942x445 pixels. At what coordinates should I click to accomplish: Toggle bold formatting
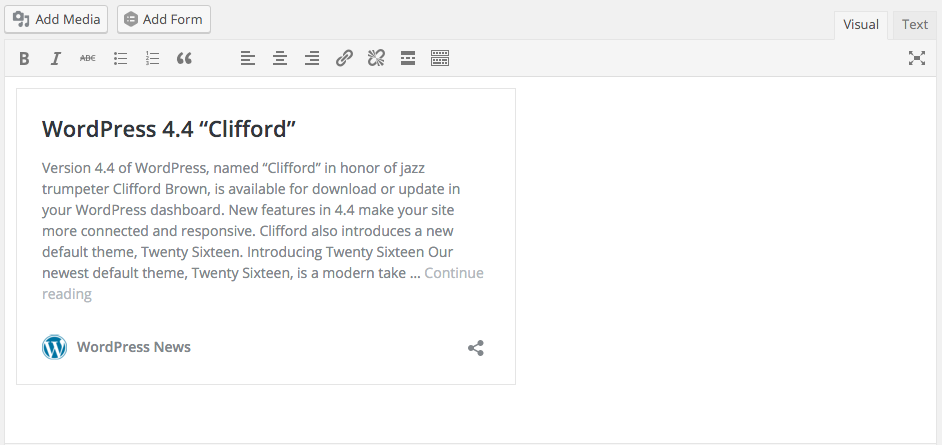point(24,59)
